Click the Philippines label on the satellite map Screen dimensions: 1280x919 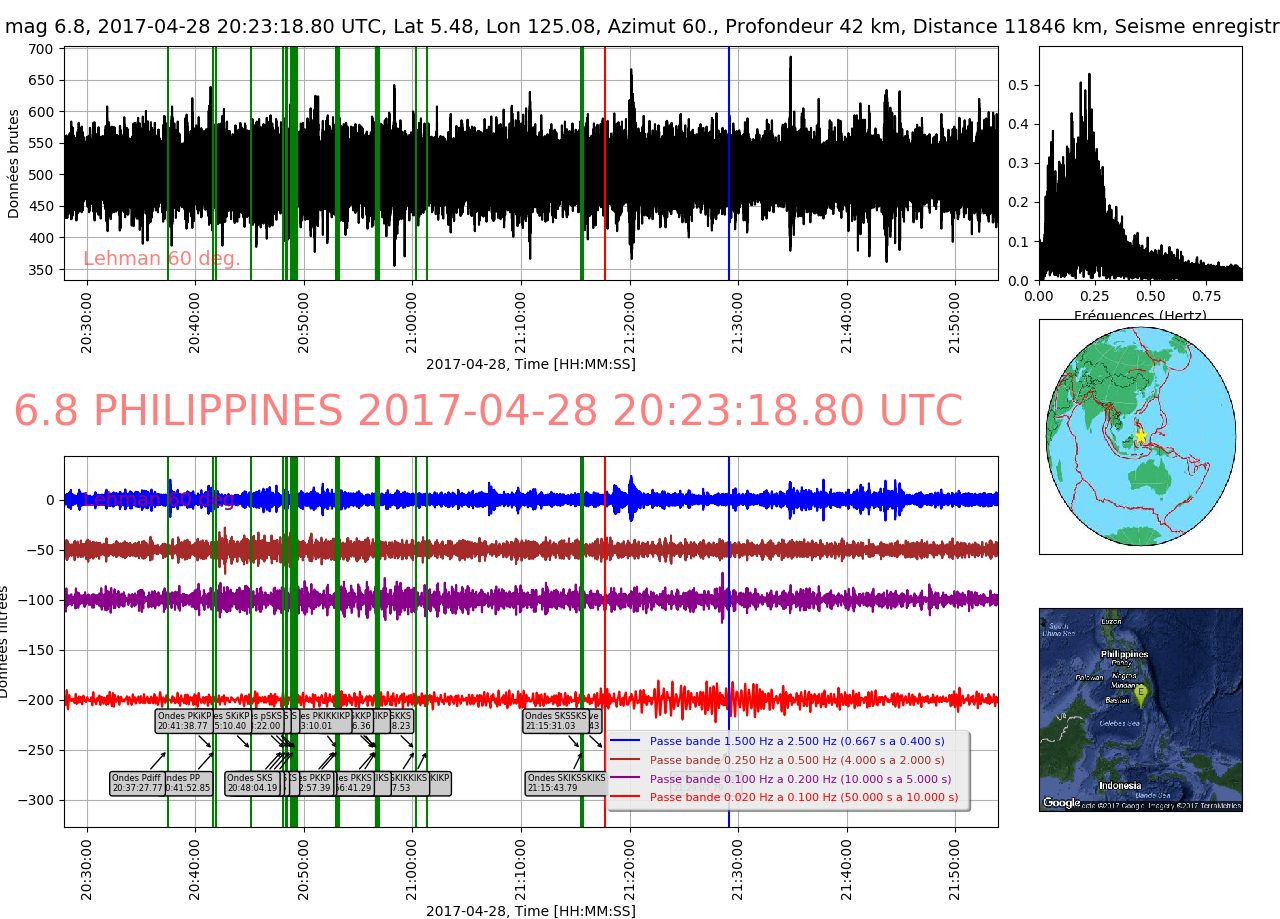click(x=1125, y=654)
